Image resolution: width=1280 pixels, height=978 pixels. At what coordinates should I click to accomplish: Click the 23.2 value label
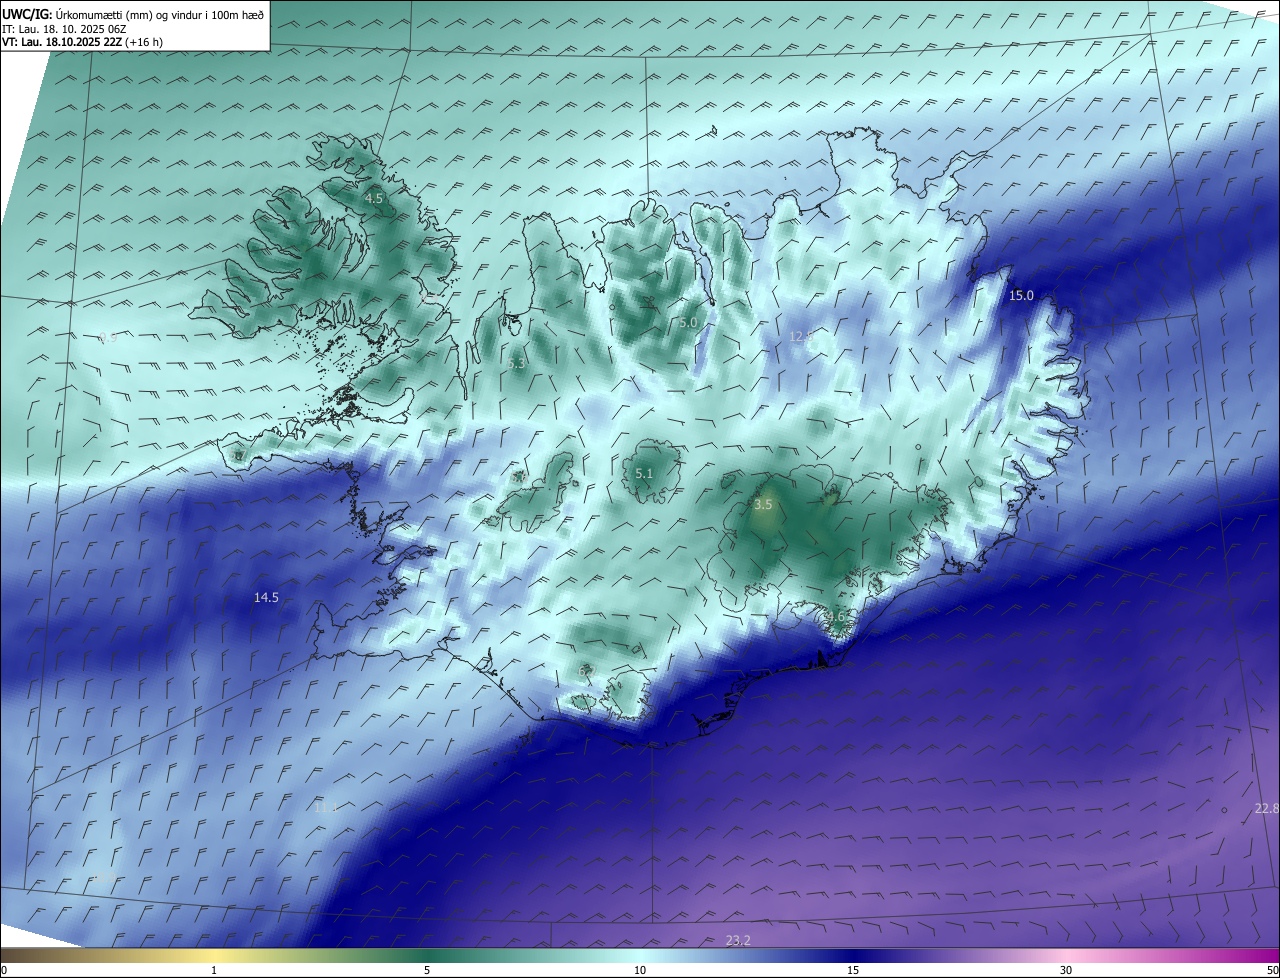(738, 940)
